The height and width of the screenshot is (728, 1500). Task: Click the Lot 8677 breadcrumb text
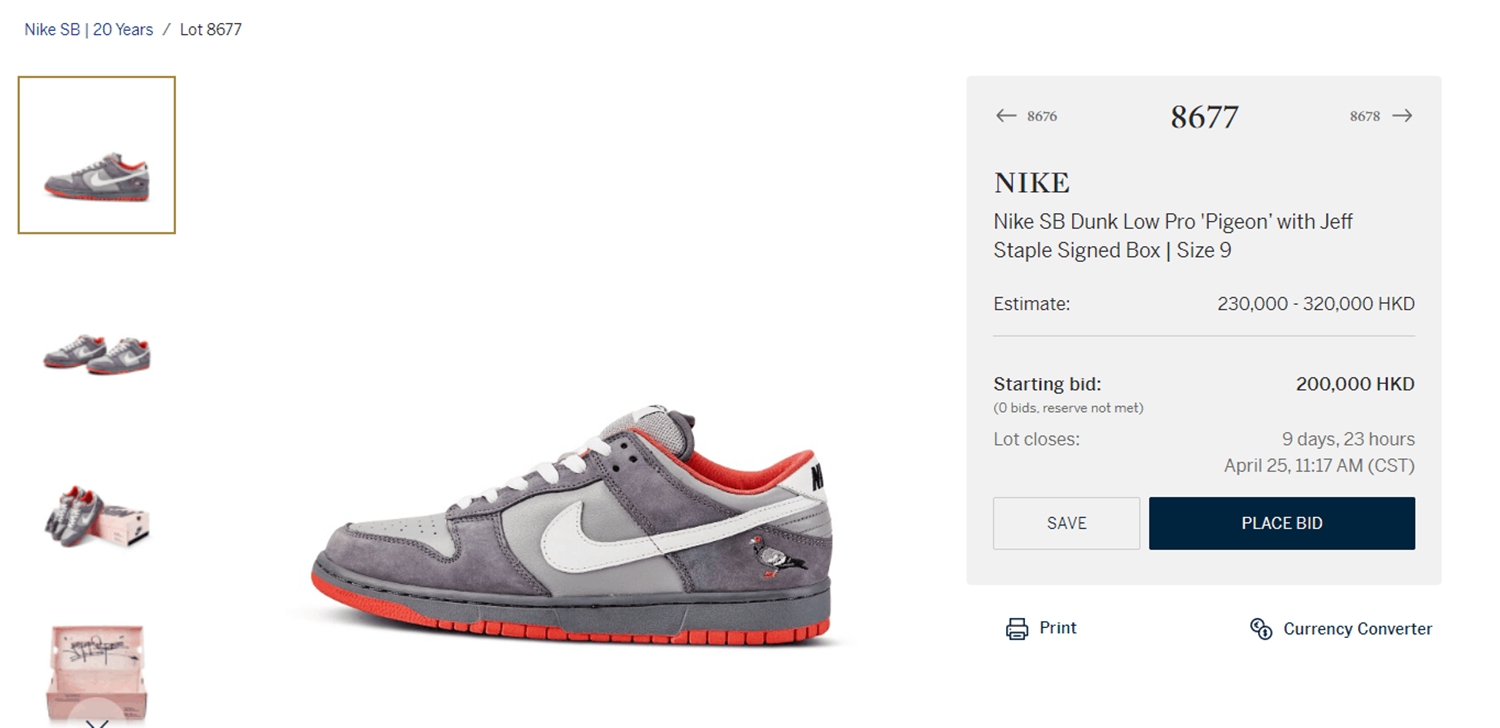(x=211, y=30)
